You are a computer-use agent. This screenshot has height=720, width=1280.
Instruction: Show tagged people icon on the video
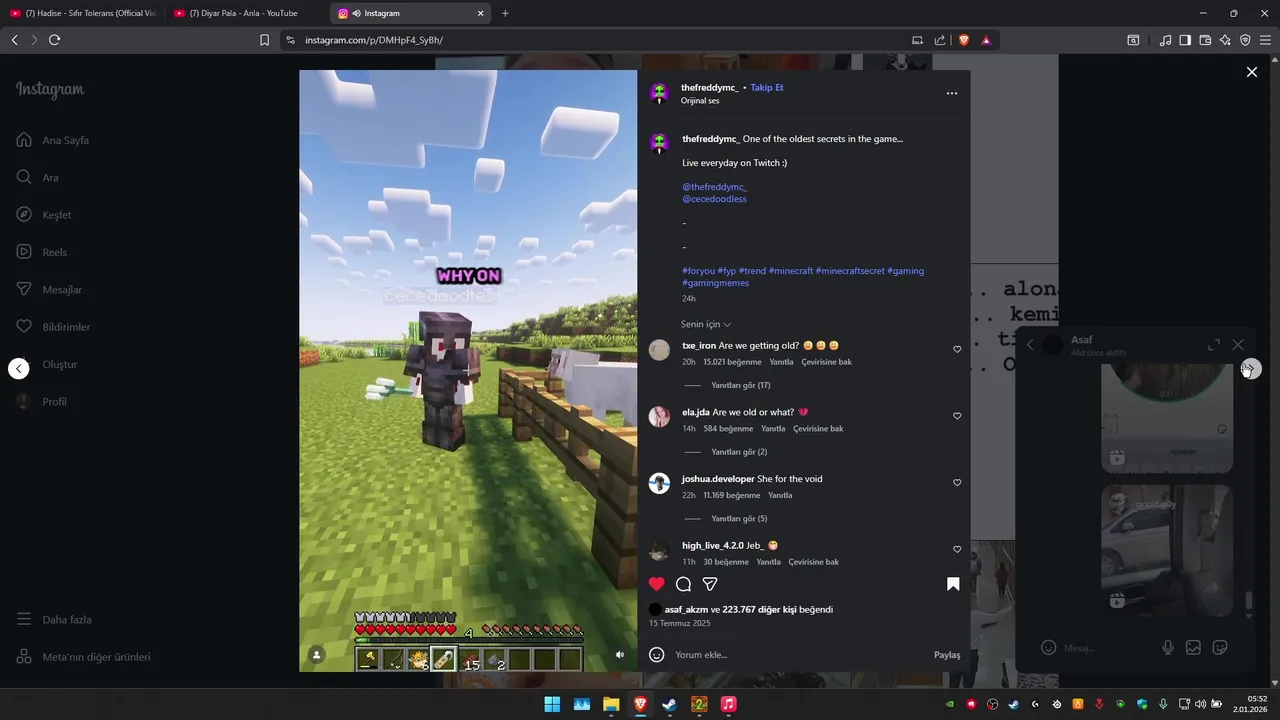317,655
